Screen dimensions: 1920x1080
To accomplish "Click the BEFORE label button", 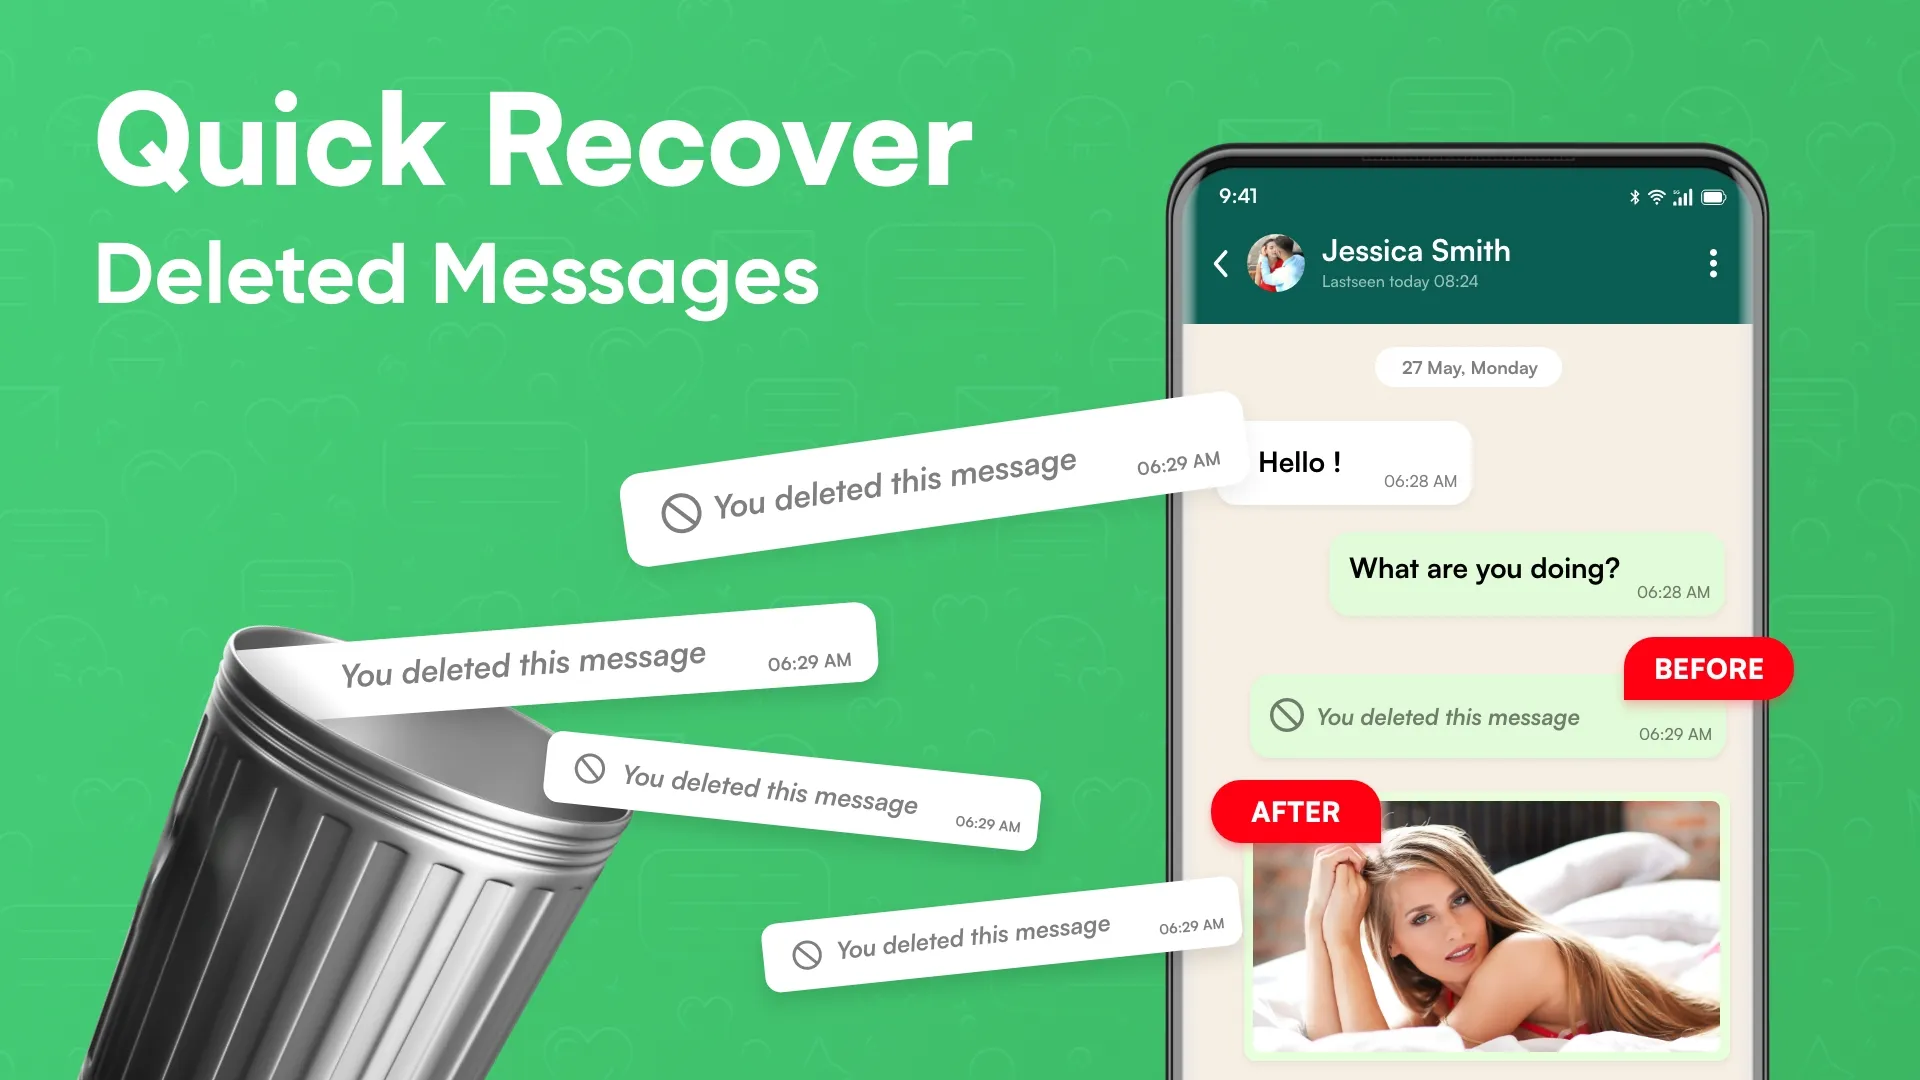I will point(1709,670).
